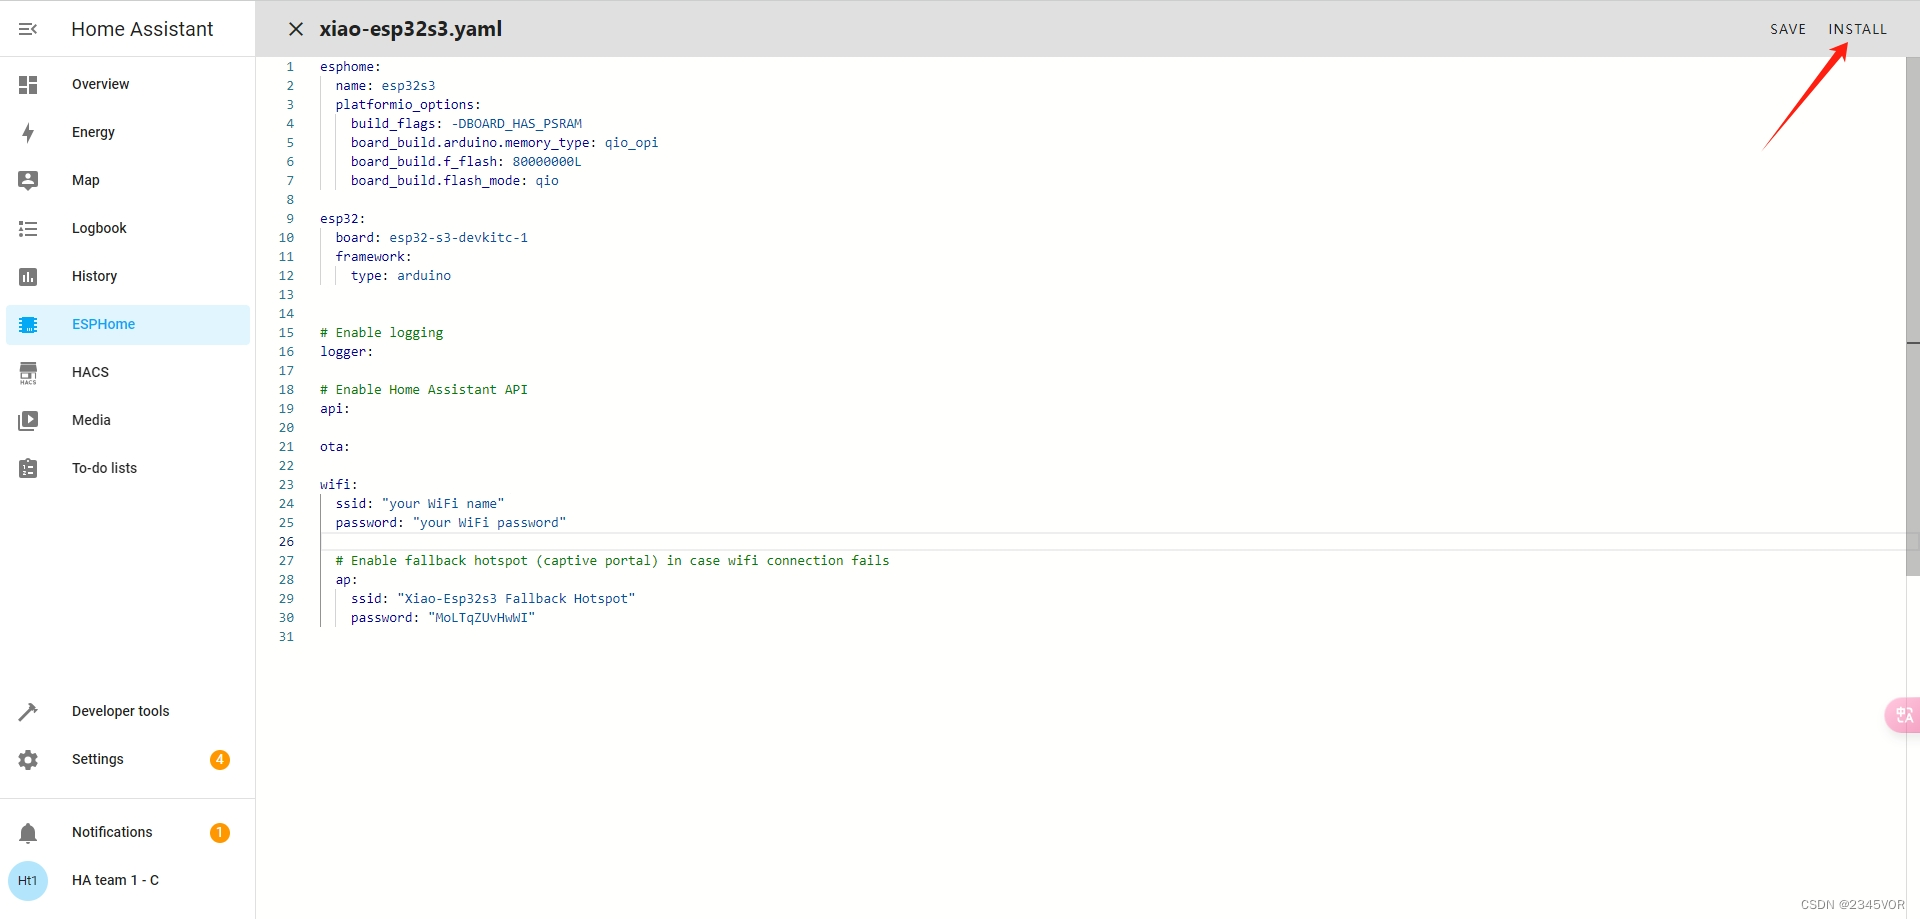Screen dimensions: 1920x919
Task: Click the 'Xiao-Esp32s3 Fallback Hotspot' ssid line
Action: [x=493, y=599]
